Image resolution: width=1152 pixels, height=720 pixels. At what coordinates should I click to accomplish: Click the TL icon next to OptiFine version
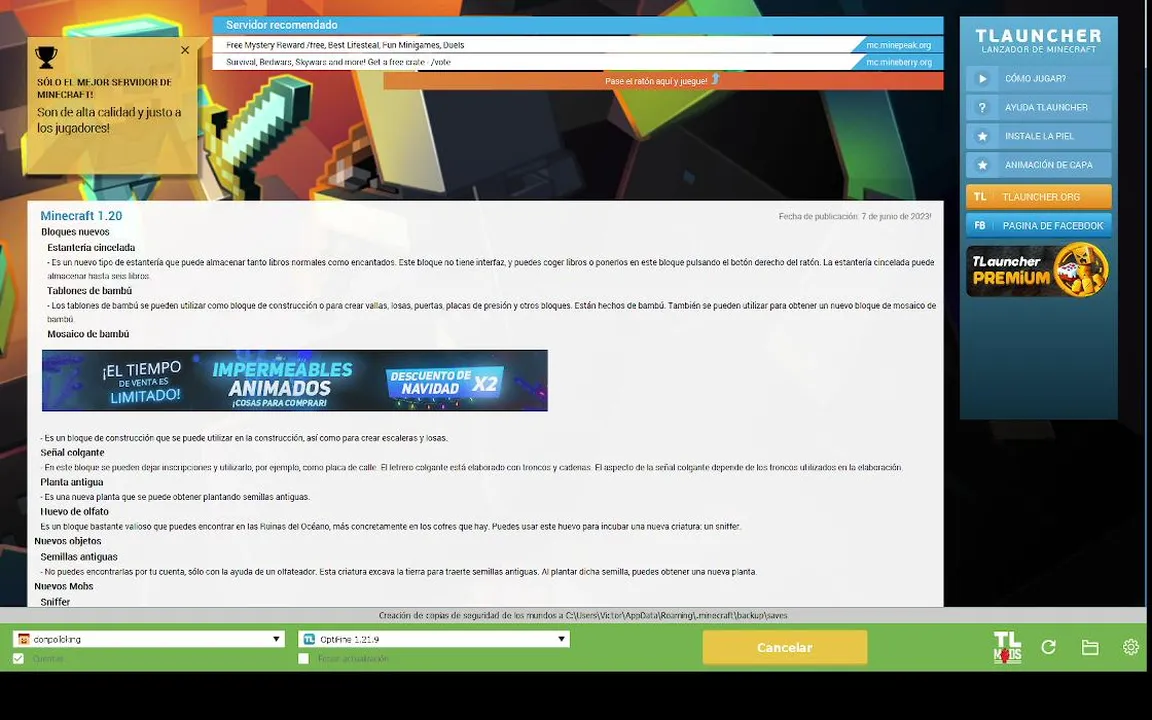309,639
